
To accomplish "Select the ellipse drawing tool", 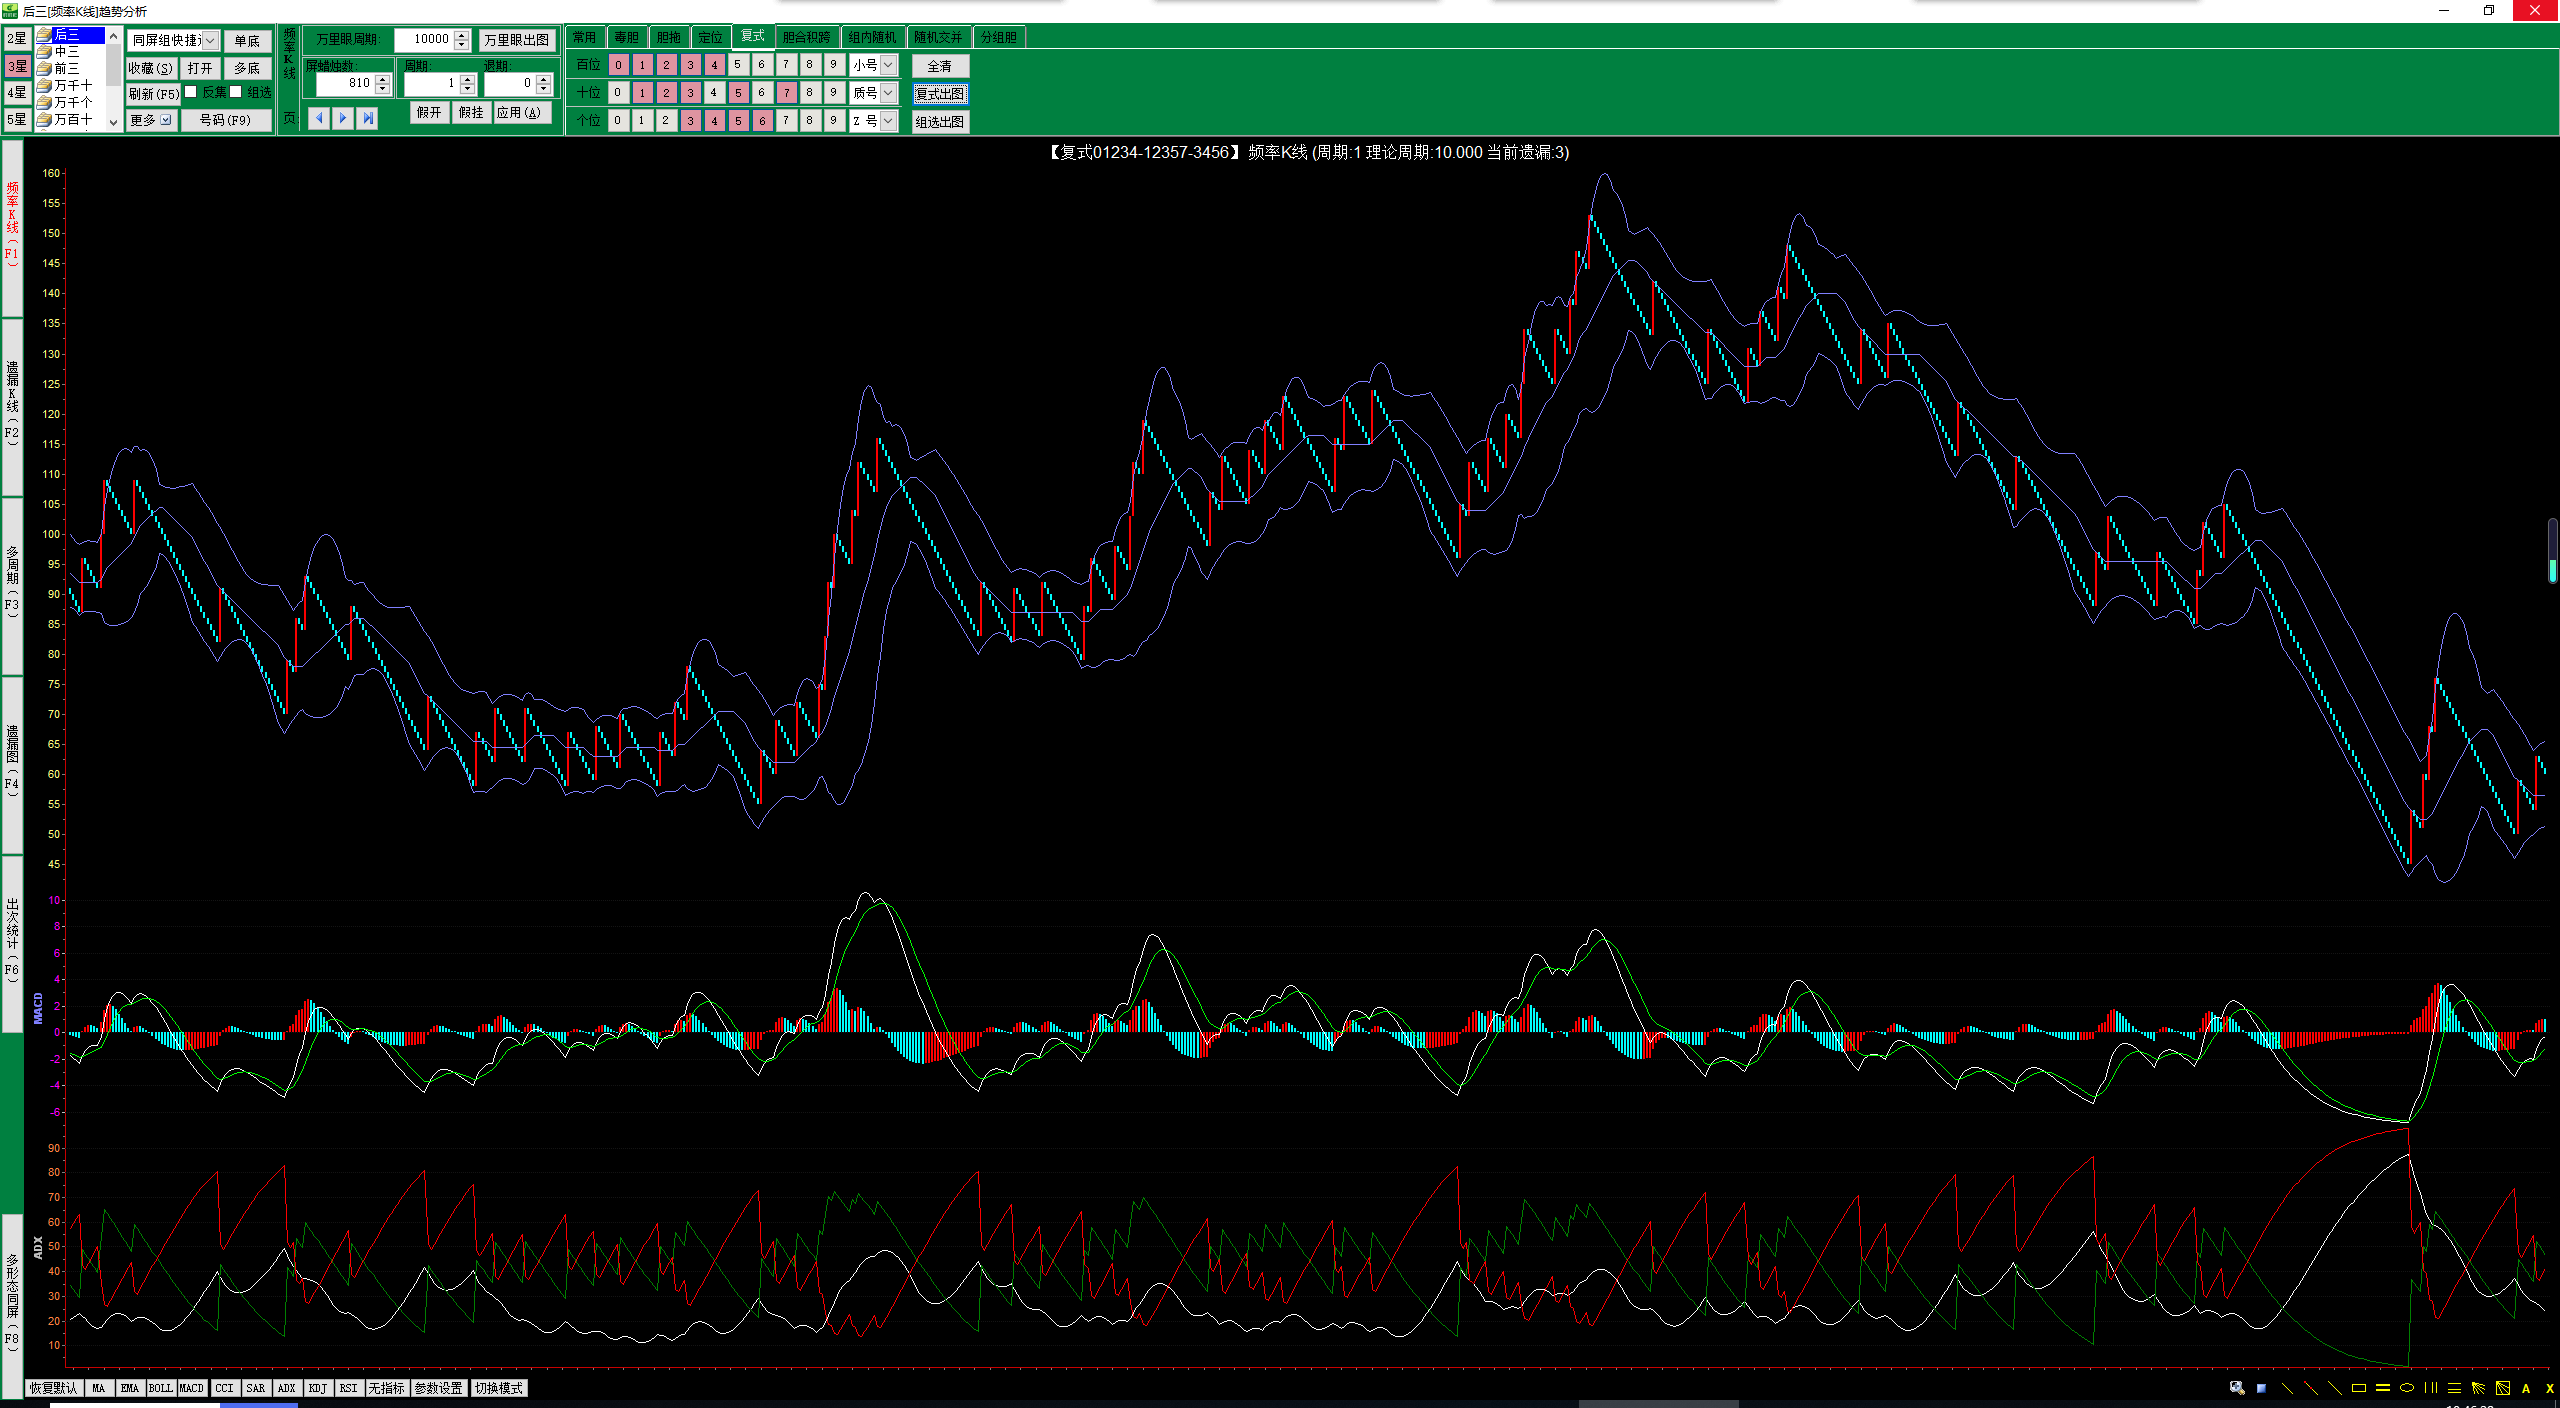I will click(2407, 1388).
